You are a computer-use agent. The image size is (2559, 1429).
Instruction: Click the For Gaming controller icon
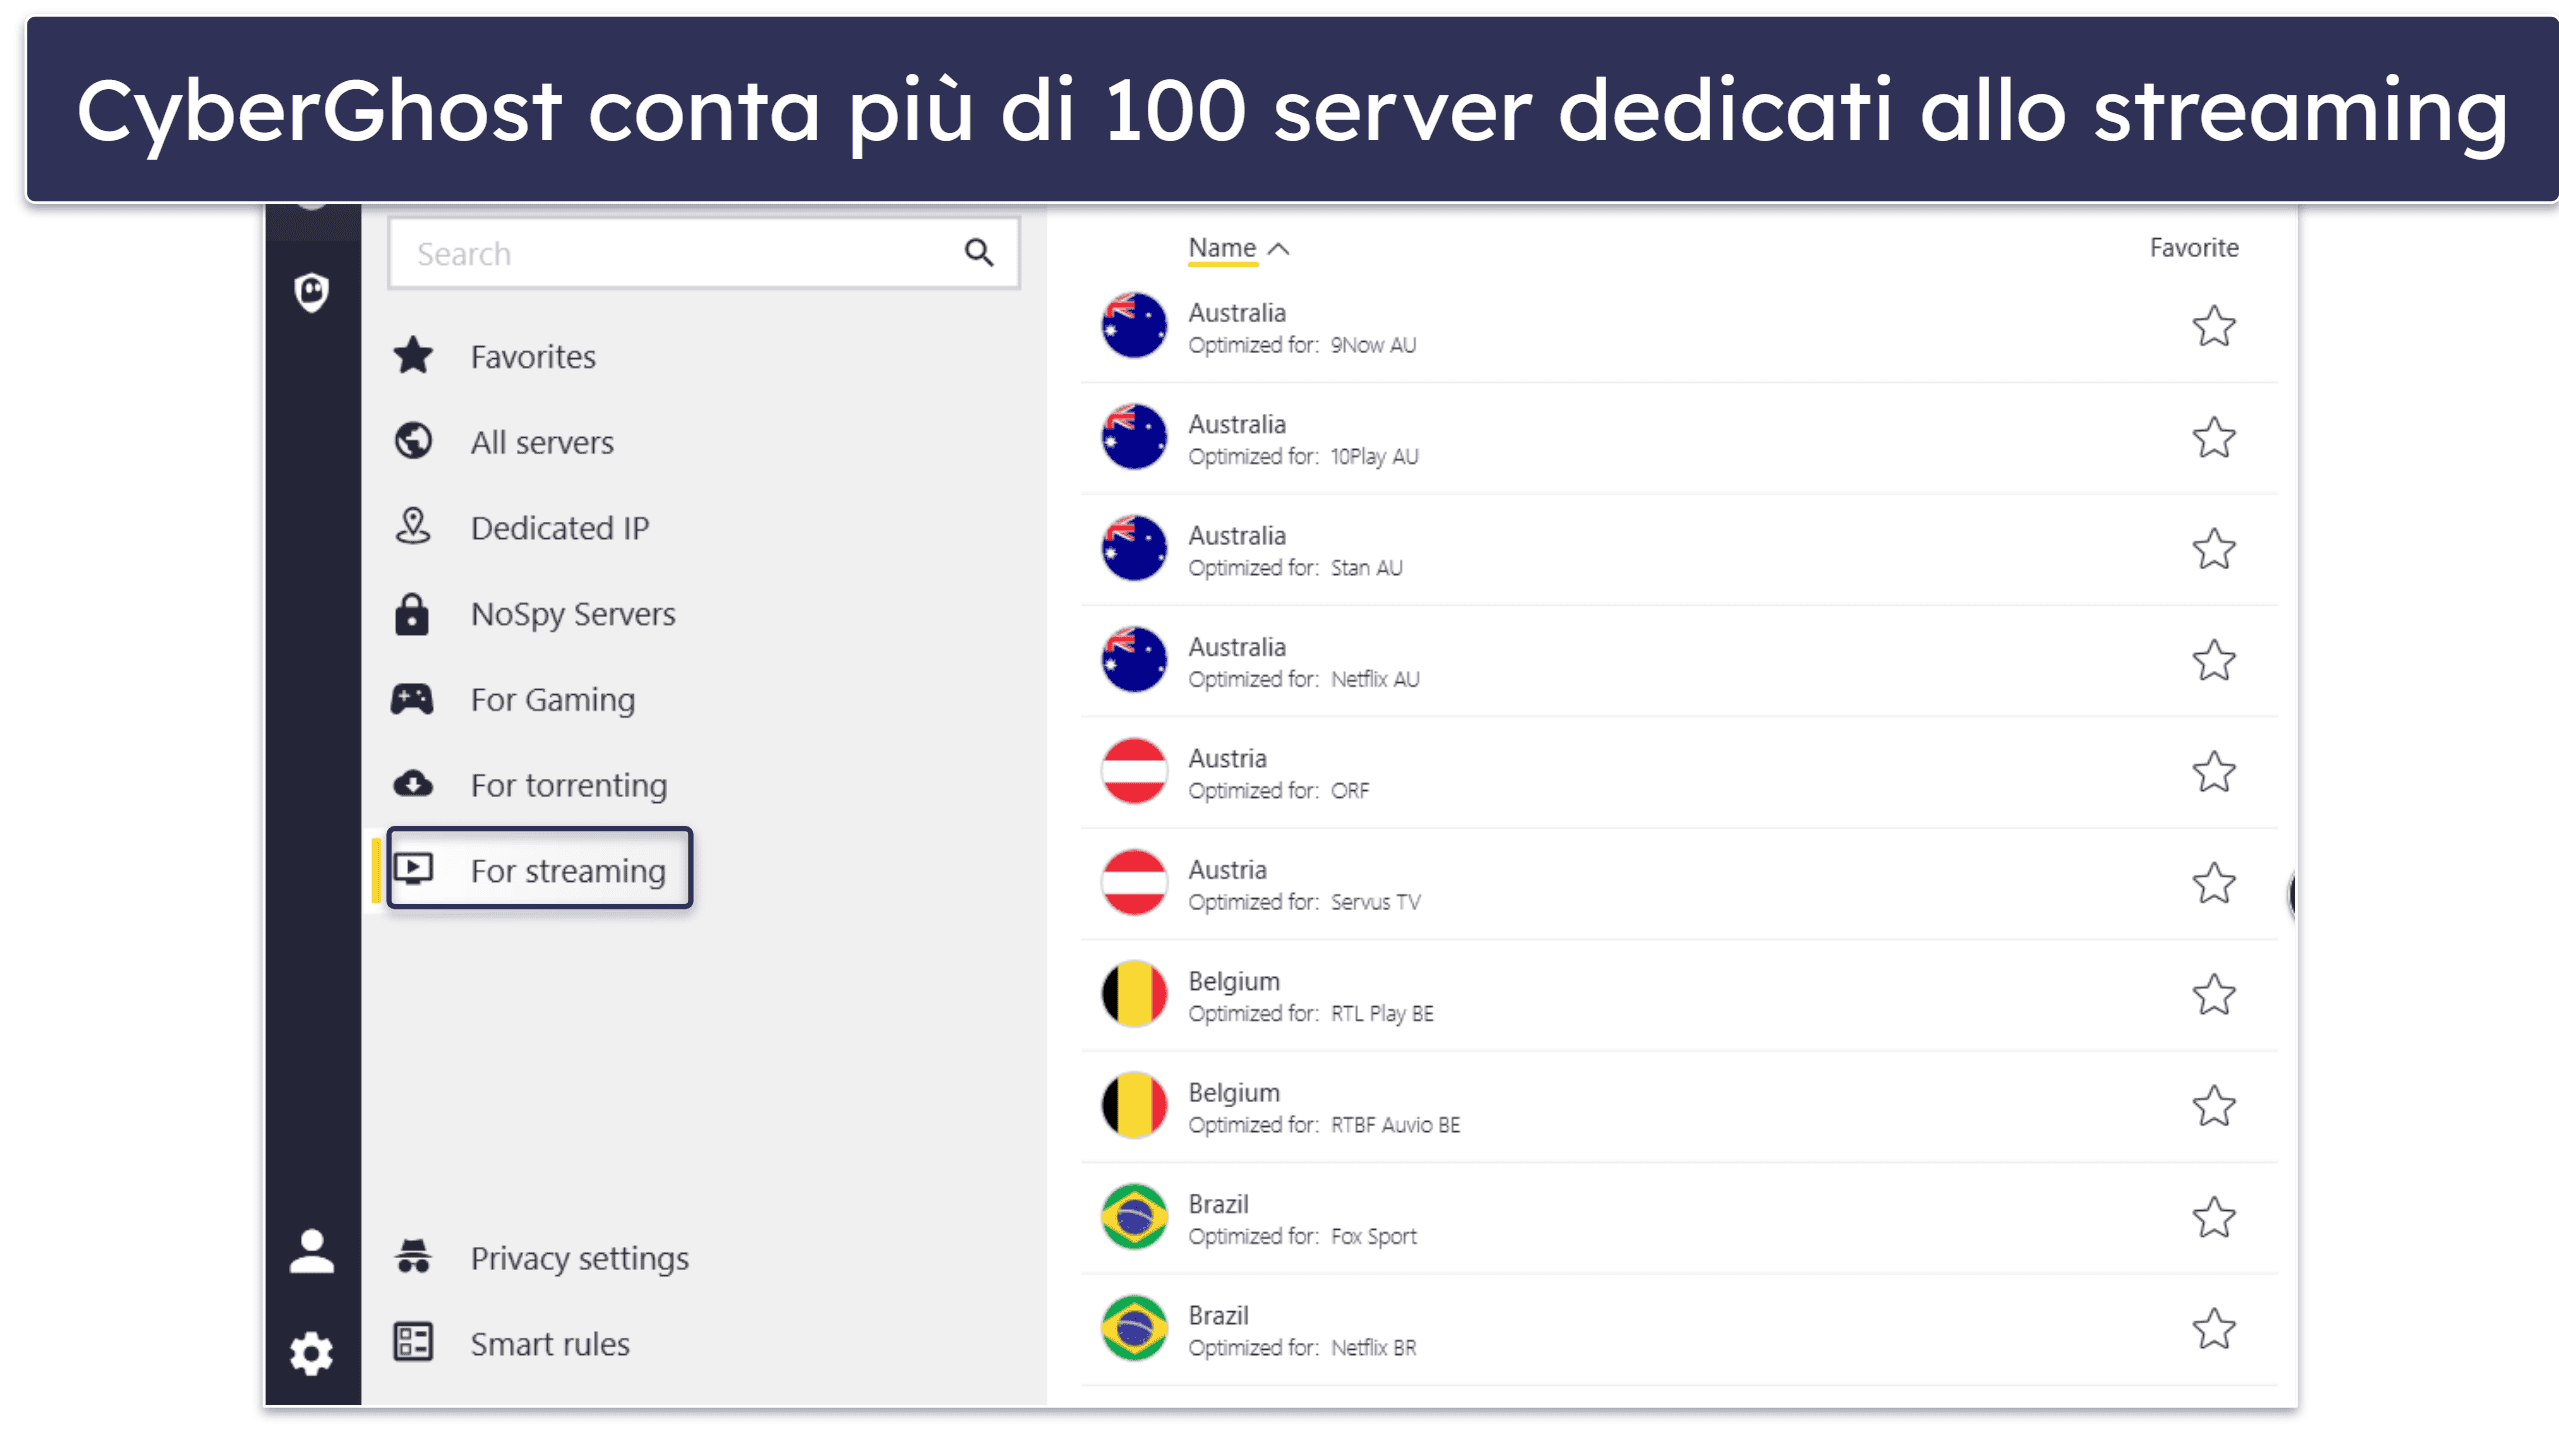[412, 698]
